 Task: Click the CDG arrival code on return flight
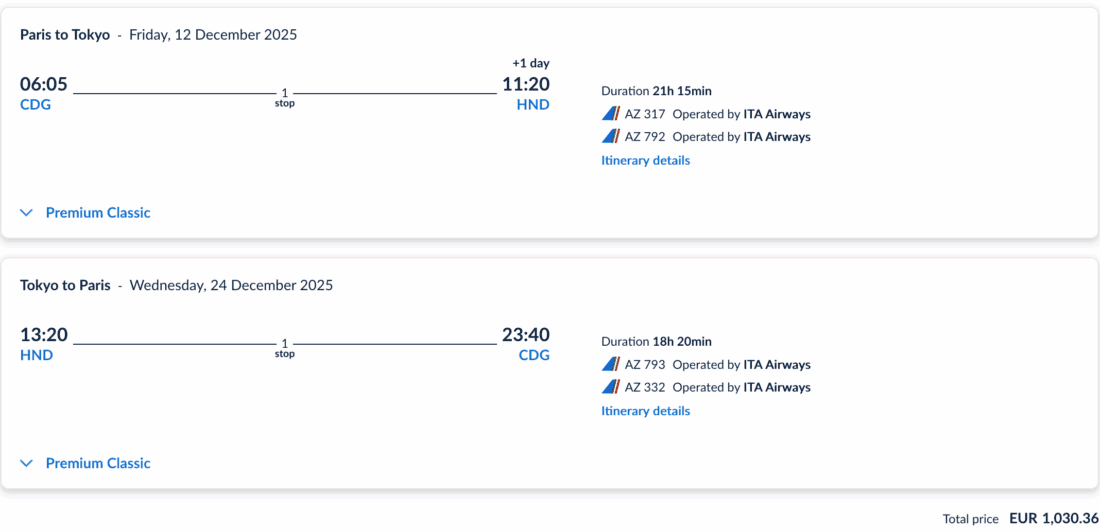coord(534,355)
